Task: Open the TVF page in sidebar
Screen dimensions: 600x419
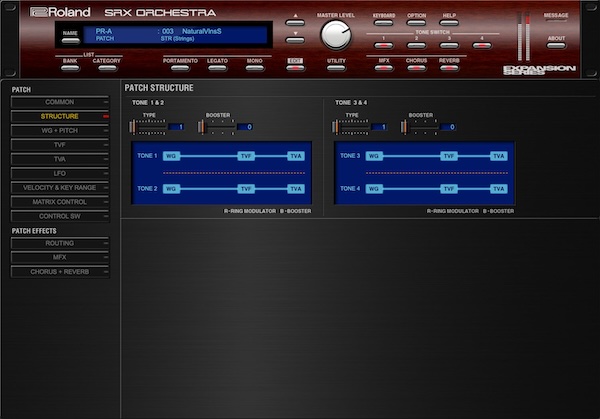Action: tap(60, 145)
